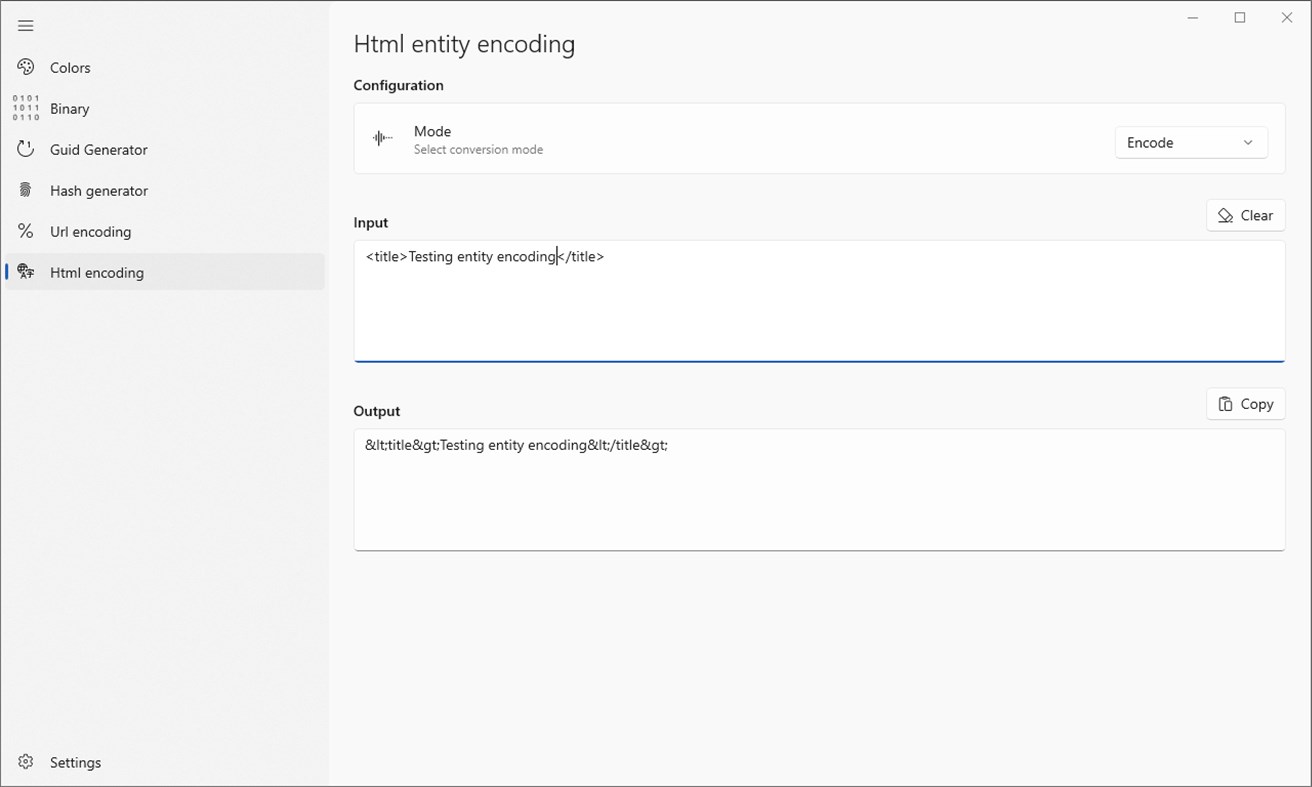1312x787 pixels.
Task: Go to the Guid Generator tool
Action: click(99, 150)
